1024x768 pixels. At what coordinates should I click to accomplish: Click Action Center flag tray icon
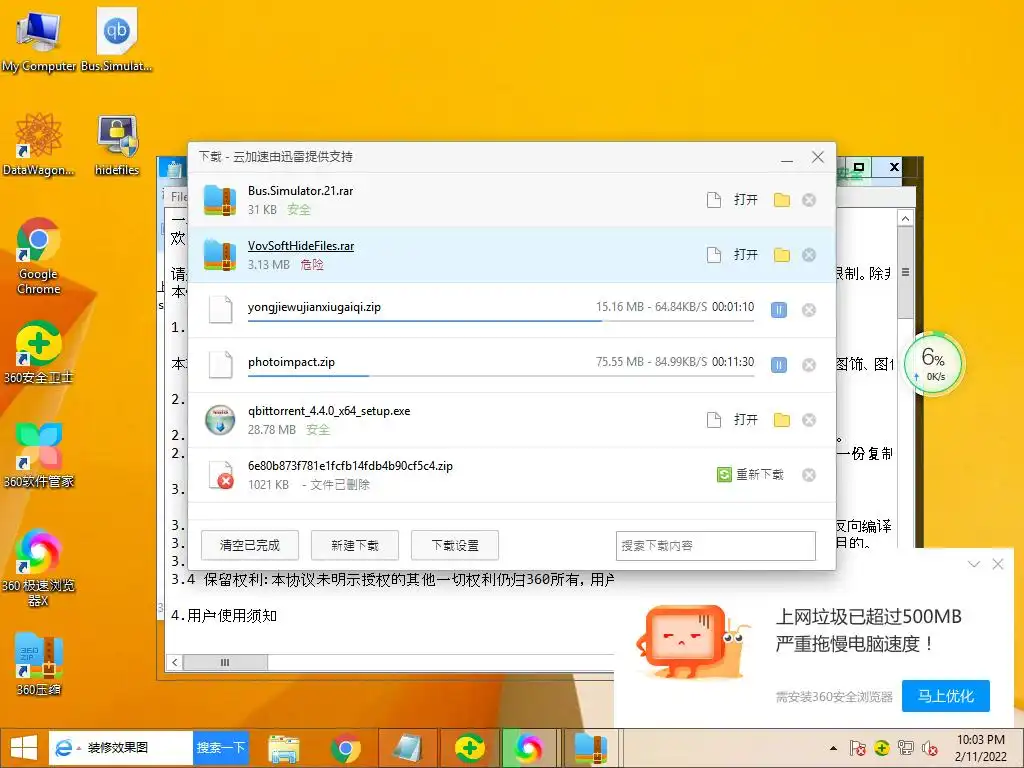(857, 748)
